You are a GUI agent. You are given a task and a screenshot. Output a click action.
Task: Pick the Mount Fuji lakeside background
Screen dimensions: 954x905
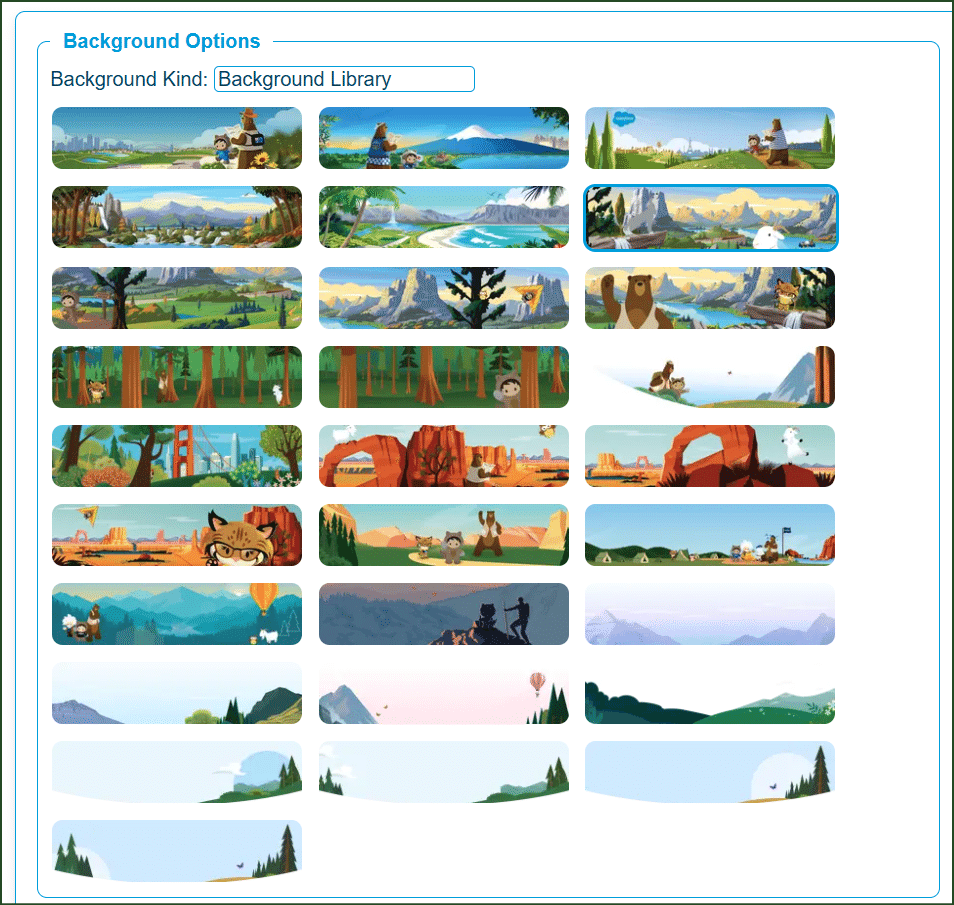(443, 137)
